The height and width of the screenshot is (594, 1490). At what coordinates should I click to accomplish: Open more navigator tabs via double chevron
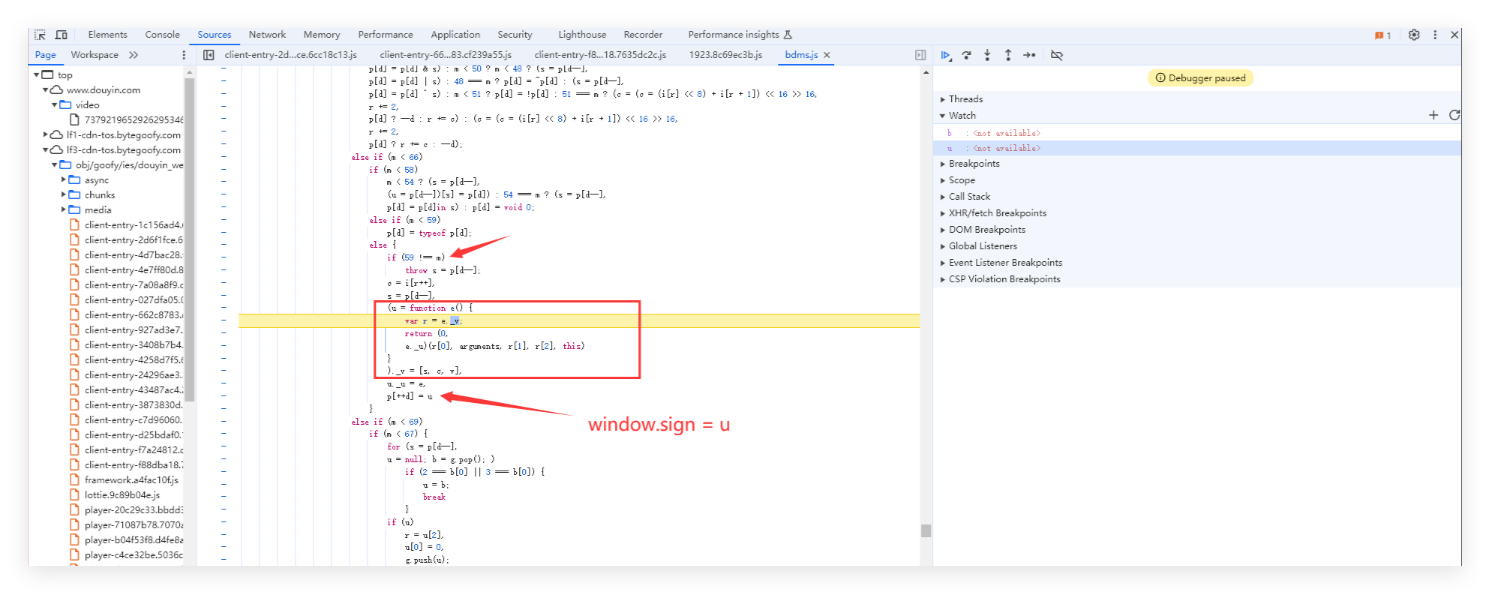(x=133, y=55)
